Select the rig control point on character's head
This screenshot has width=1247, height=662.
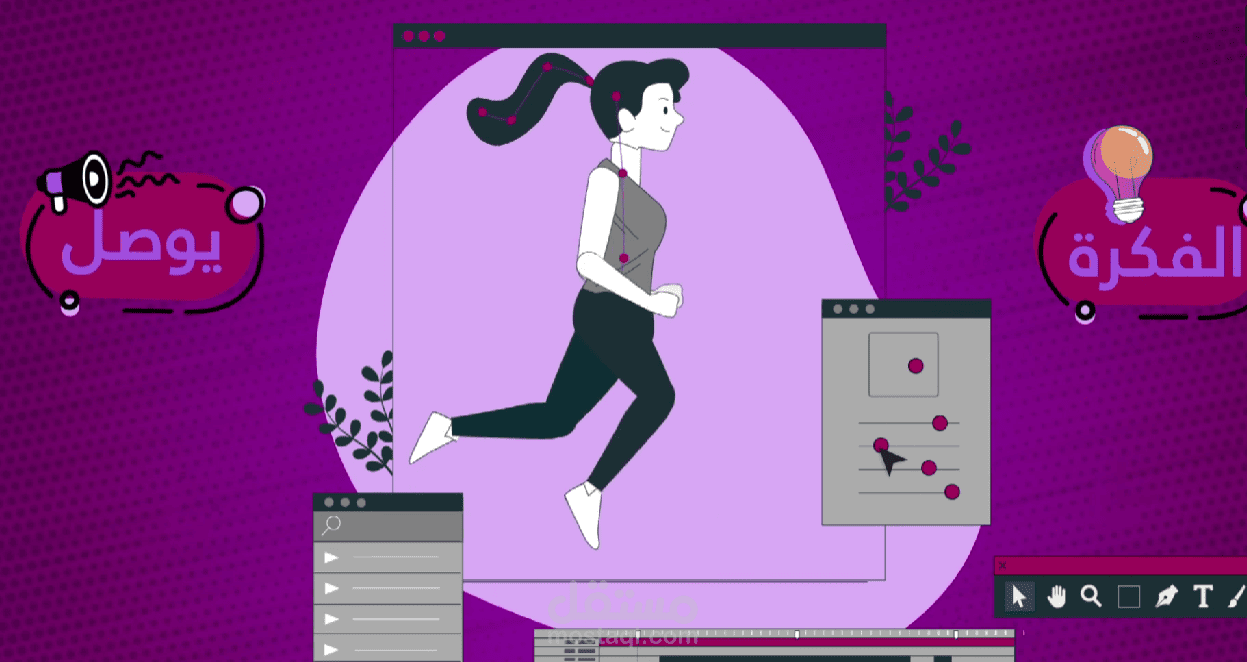[x=616, y=97]
